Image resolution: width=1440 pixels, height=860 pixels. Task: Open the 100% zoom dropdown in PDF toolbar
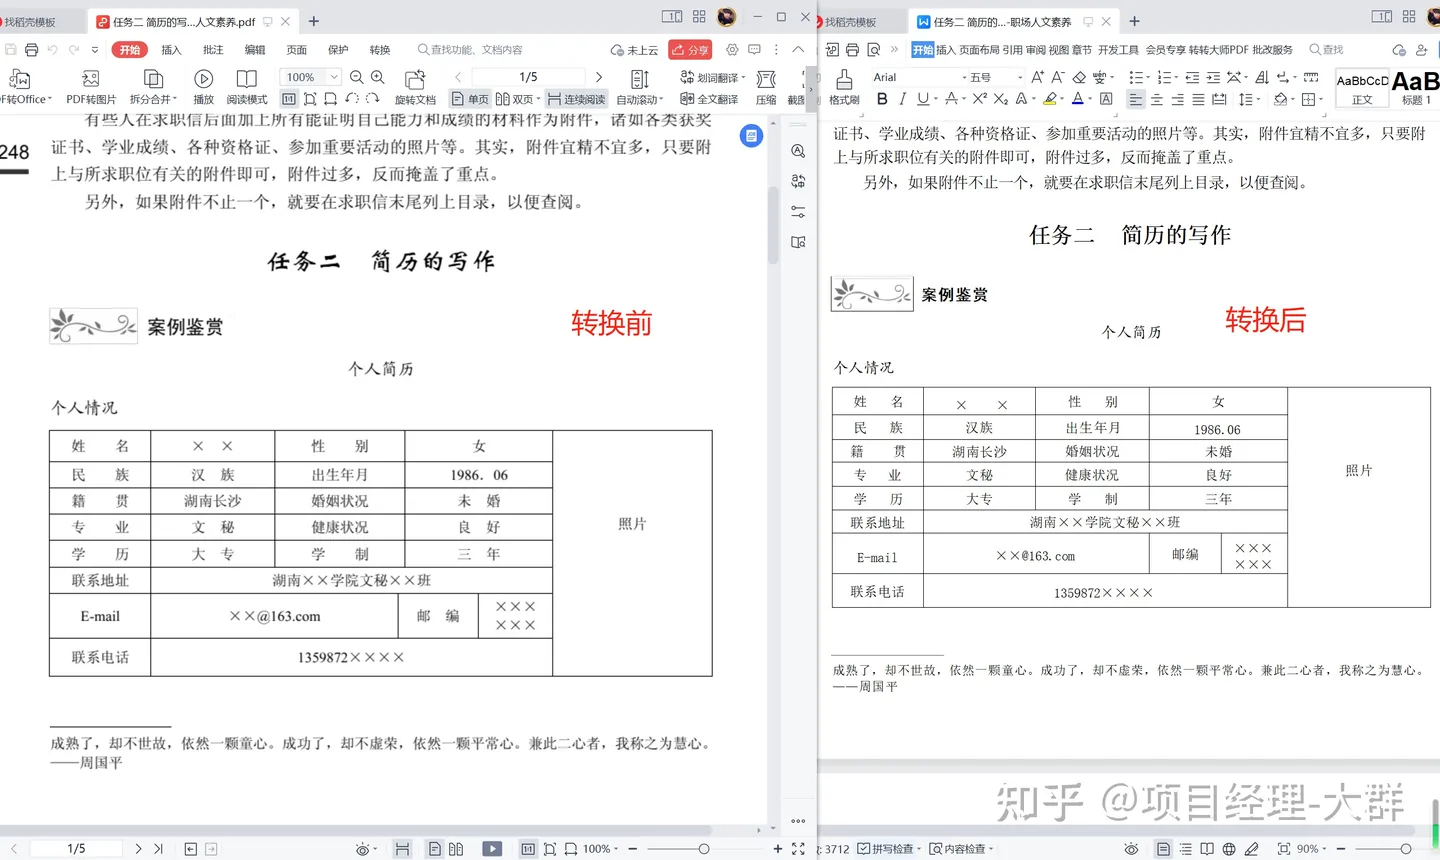coord(333,77)
